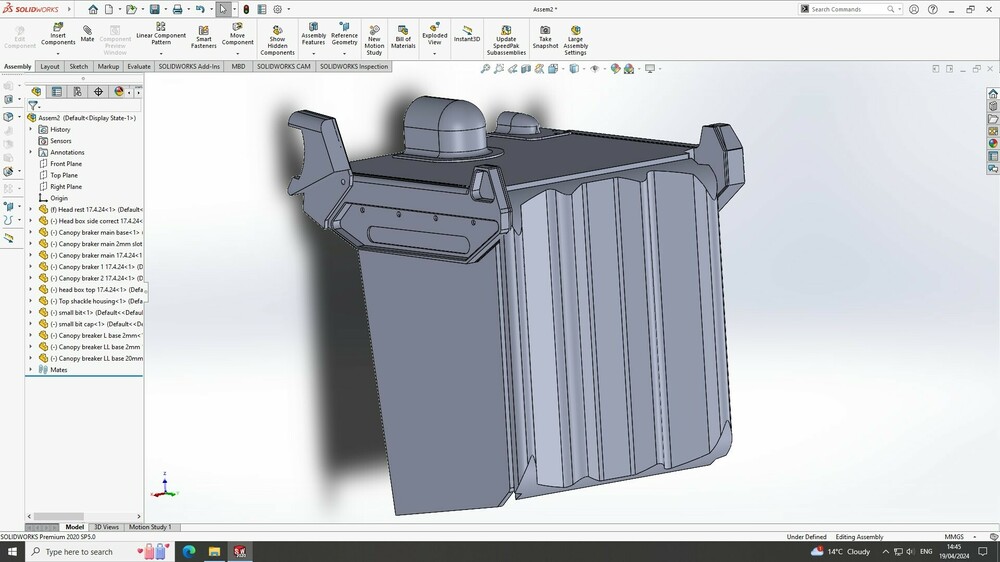Viewport: 1000px width, 562px height.
Task: Select the Top Plane in feature tree
Action: click(64, 175)
